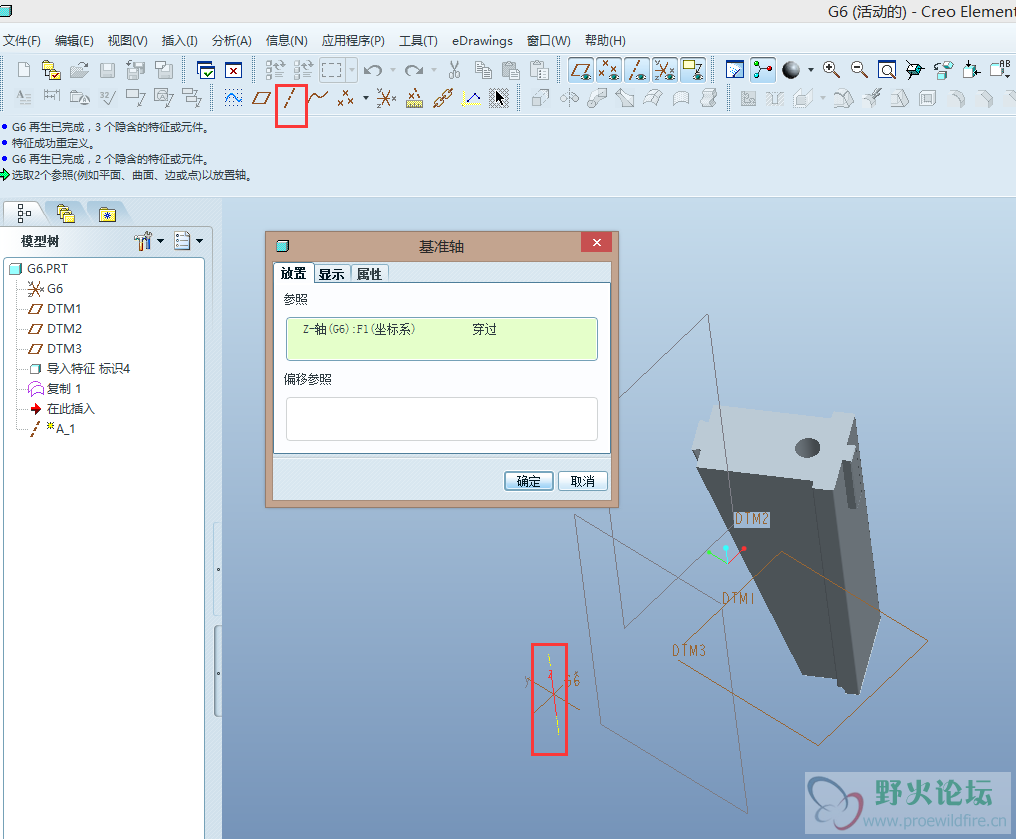The width and height of the screenshot is (1016, 839).
Task: Select DTM2 in the model tree
Action: coord(64,328)
